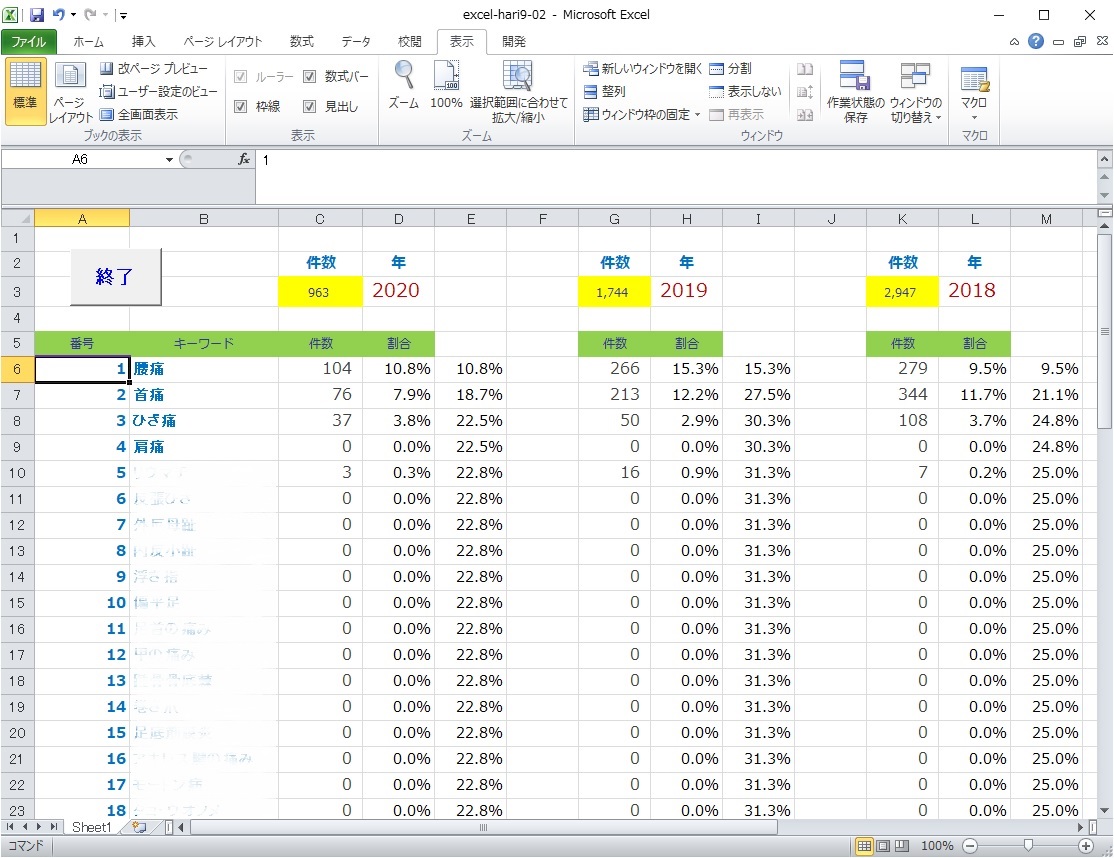Set zoom to 100% icon
The height and width of the screenshot is (858, 1114).
tap(446, 85)
